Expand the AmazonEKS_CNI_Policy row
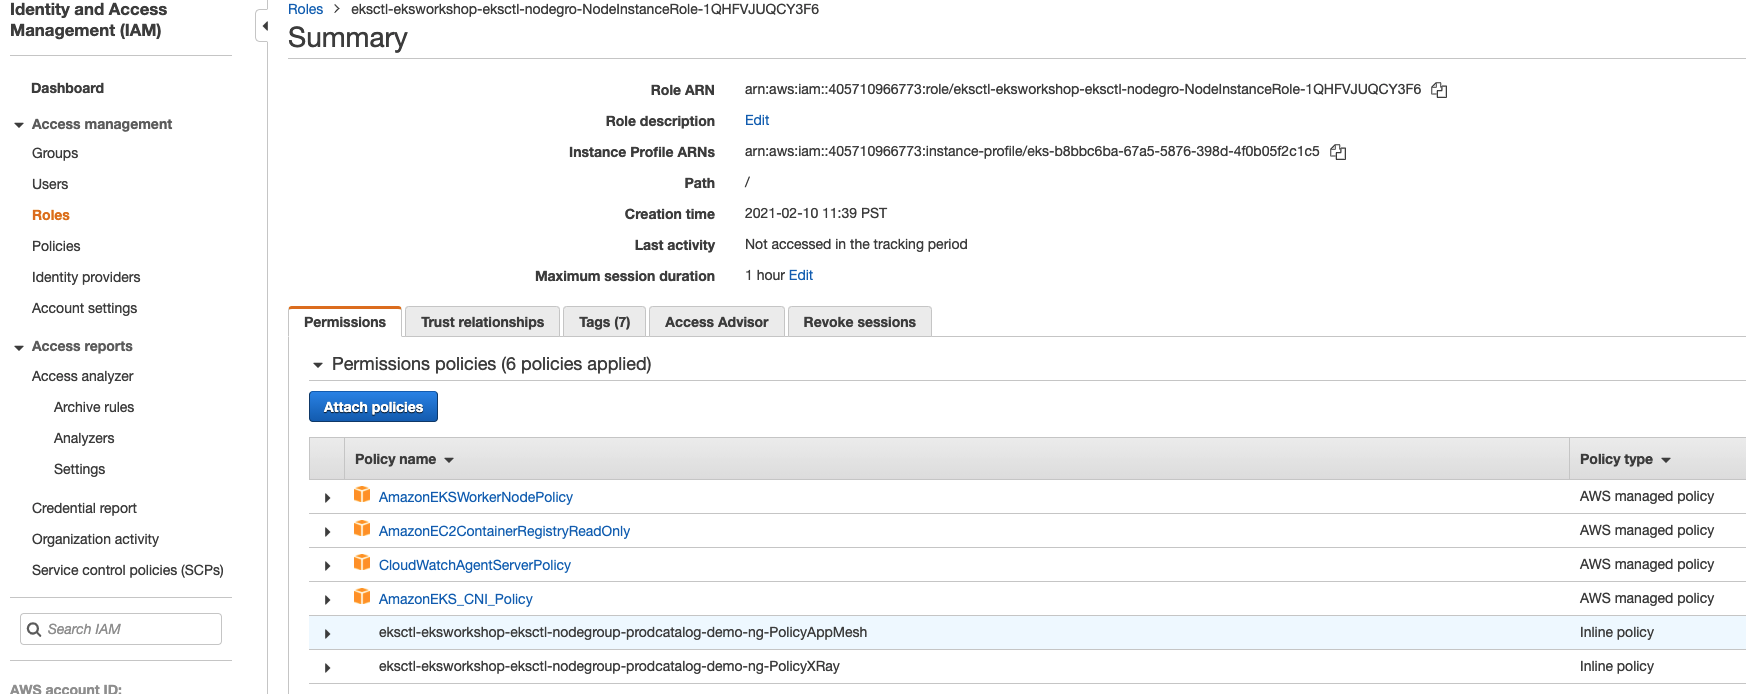 [327, 599]
